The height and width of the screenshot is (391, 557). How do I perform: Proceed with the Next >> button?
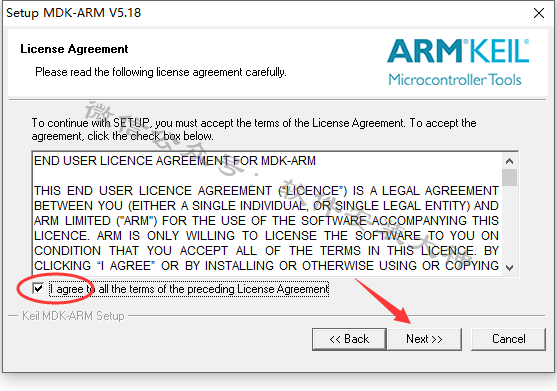(x=424, y=339)
